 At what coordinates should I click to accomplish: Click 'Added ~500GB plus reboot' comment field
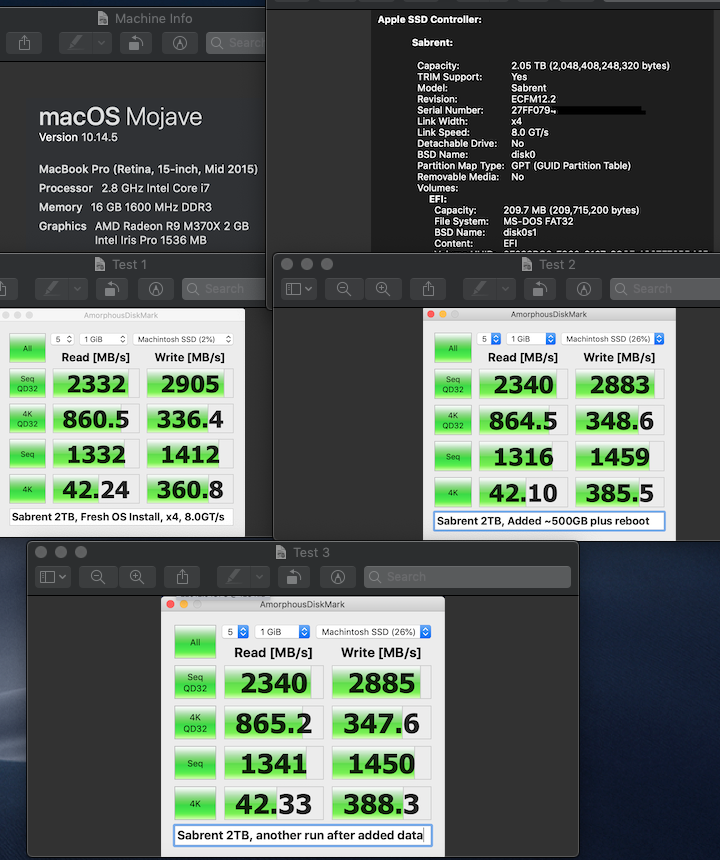549,521
